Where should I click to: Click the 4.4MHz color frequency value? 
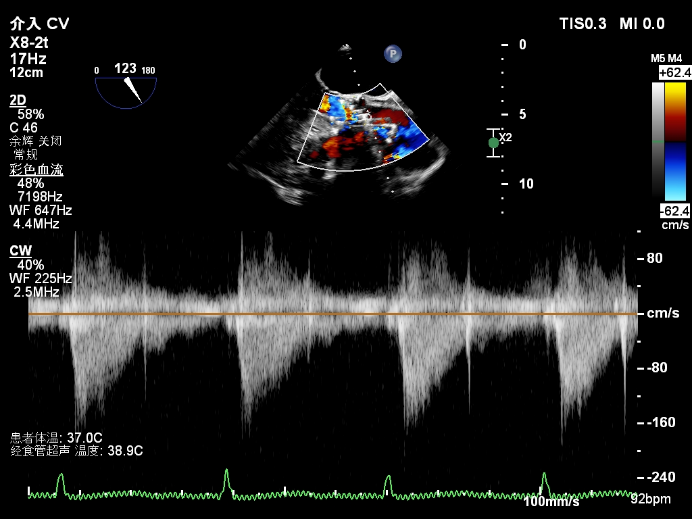(x=36, y=224)
